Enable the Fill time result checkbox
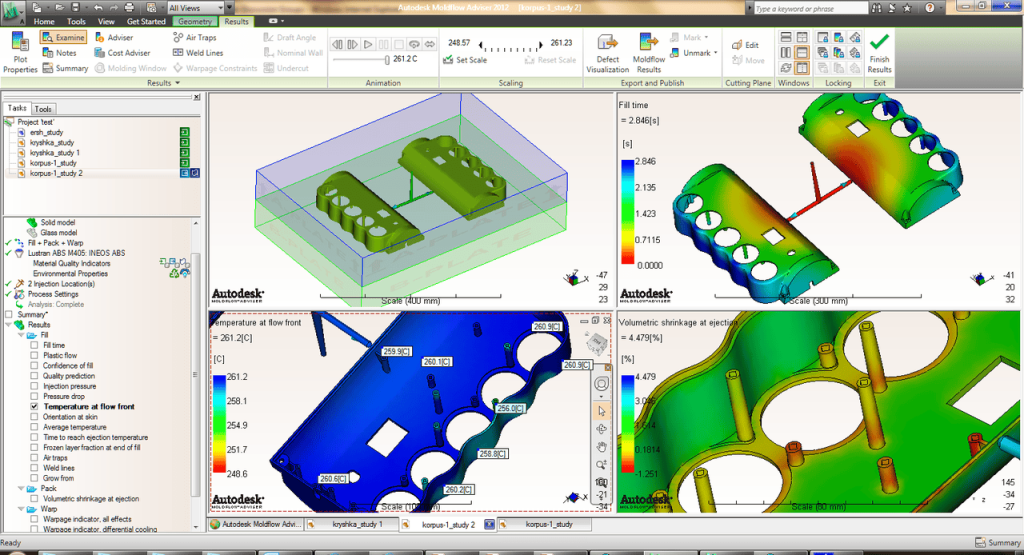This screenshot has width=1024, height=555. 34,345
